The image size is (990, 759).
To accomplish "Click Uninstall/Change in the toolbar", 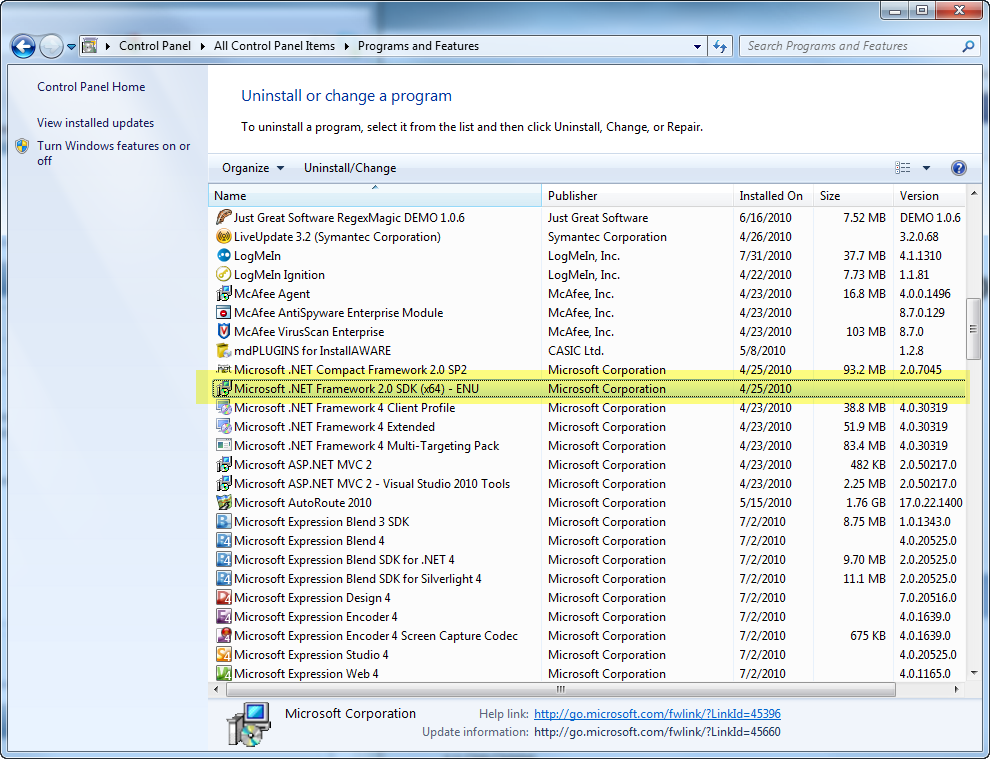I will [350, 168].
